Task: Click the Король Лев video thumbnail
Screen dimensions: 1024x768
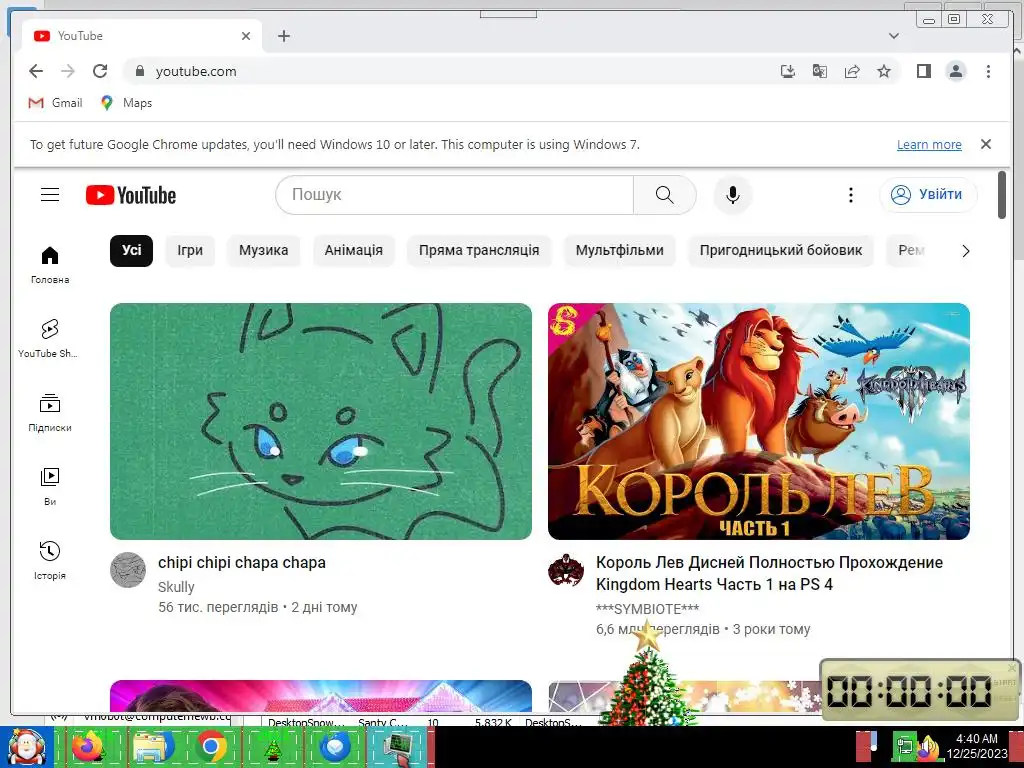Action: (759, 421)
